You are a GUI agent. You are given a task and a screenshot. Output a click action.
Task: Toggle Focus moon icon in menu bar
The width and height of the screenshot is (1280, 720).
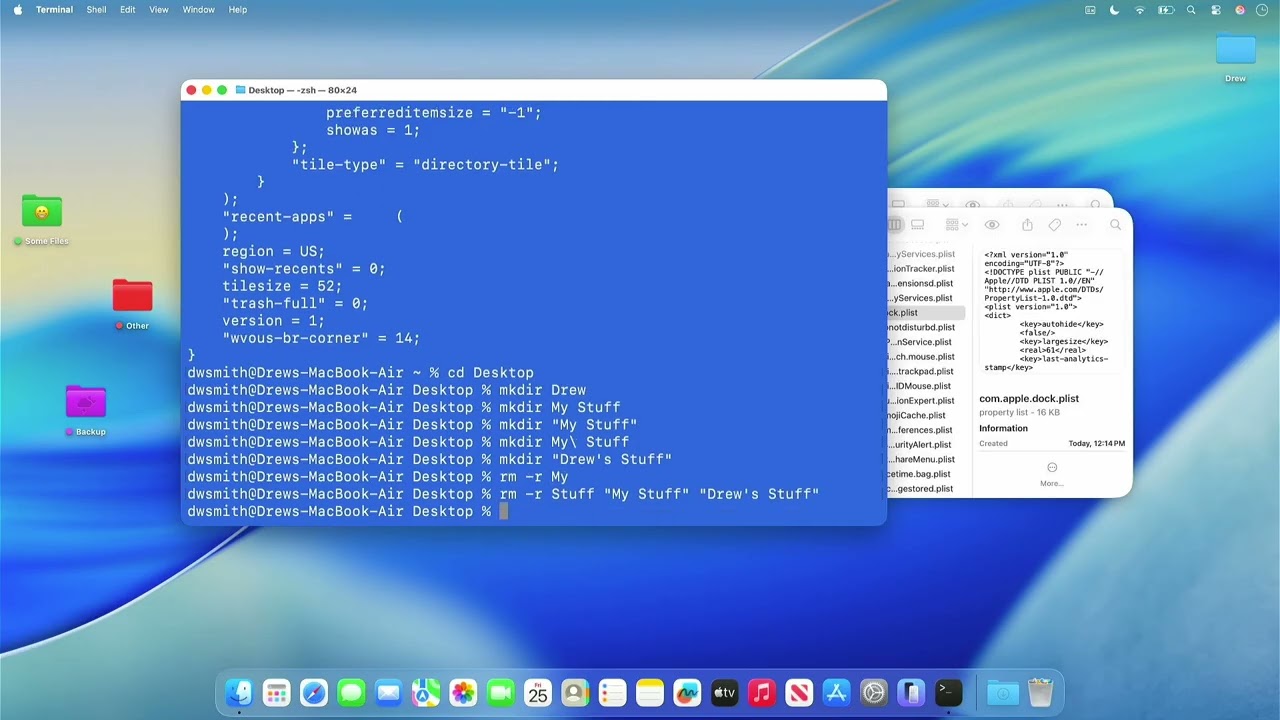tap(1115, 10)
